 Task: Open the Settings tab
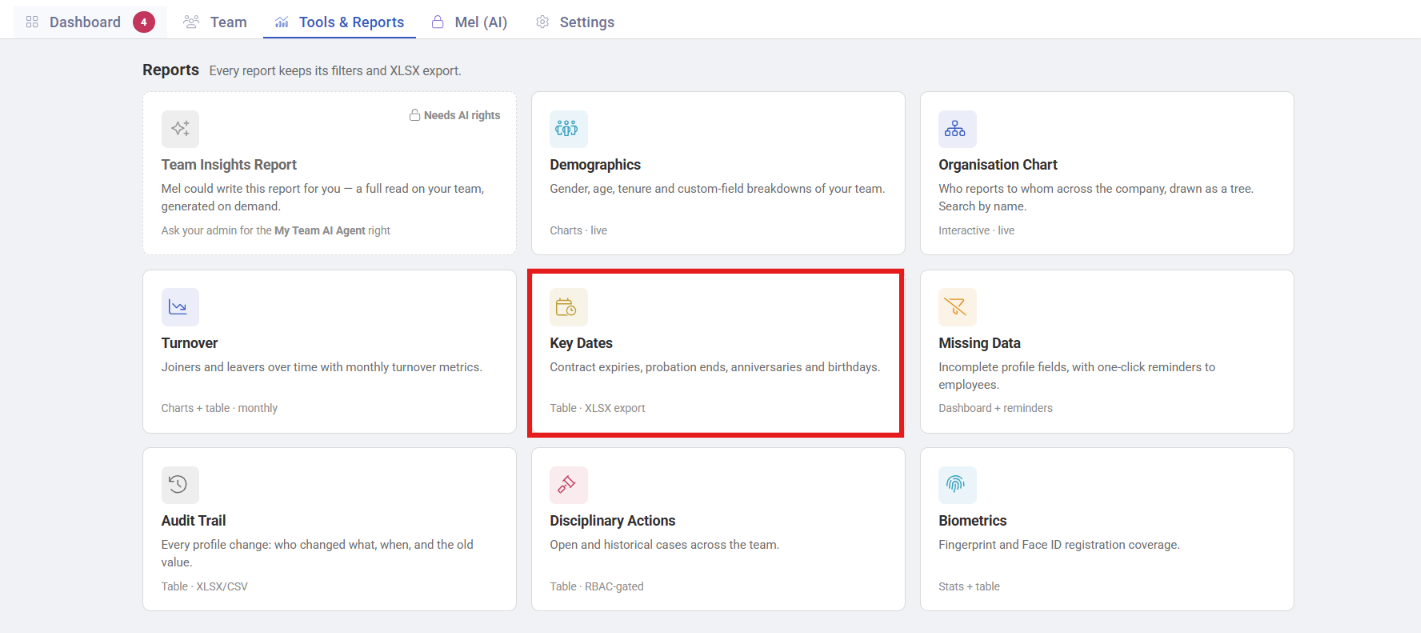click(x=575, y=22)
